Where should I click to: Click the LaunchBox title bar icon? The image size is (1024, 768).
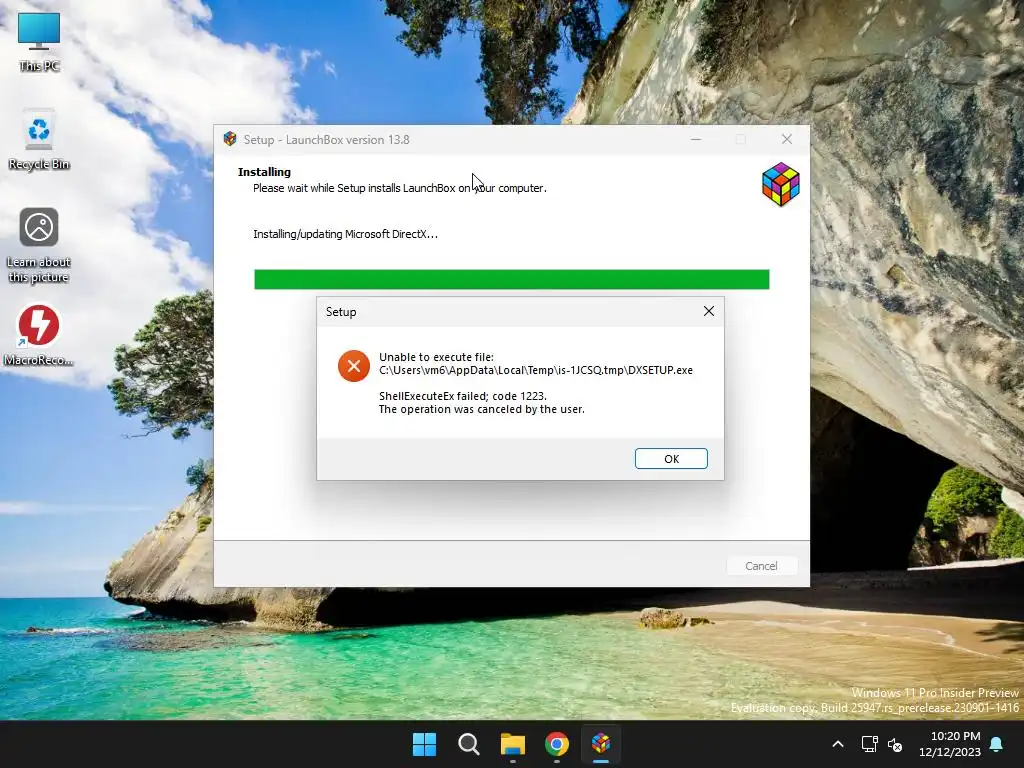pyautogui.click(x=230, y=139)
